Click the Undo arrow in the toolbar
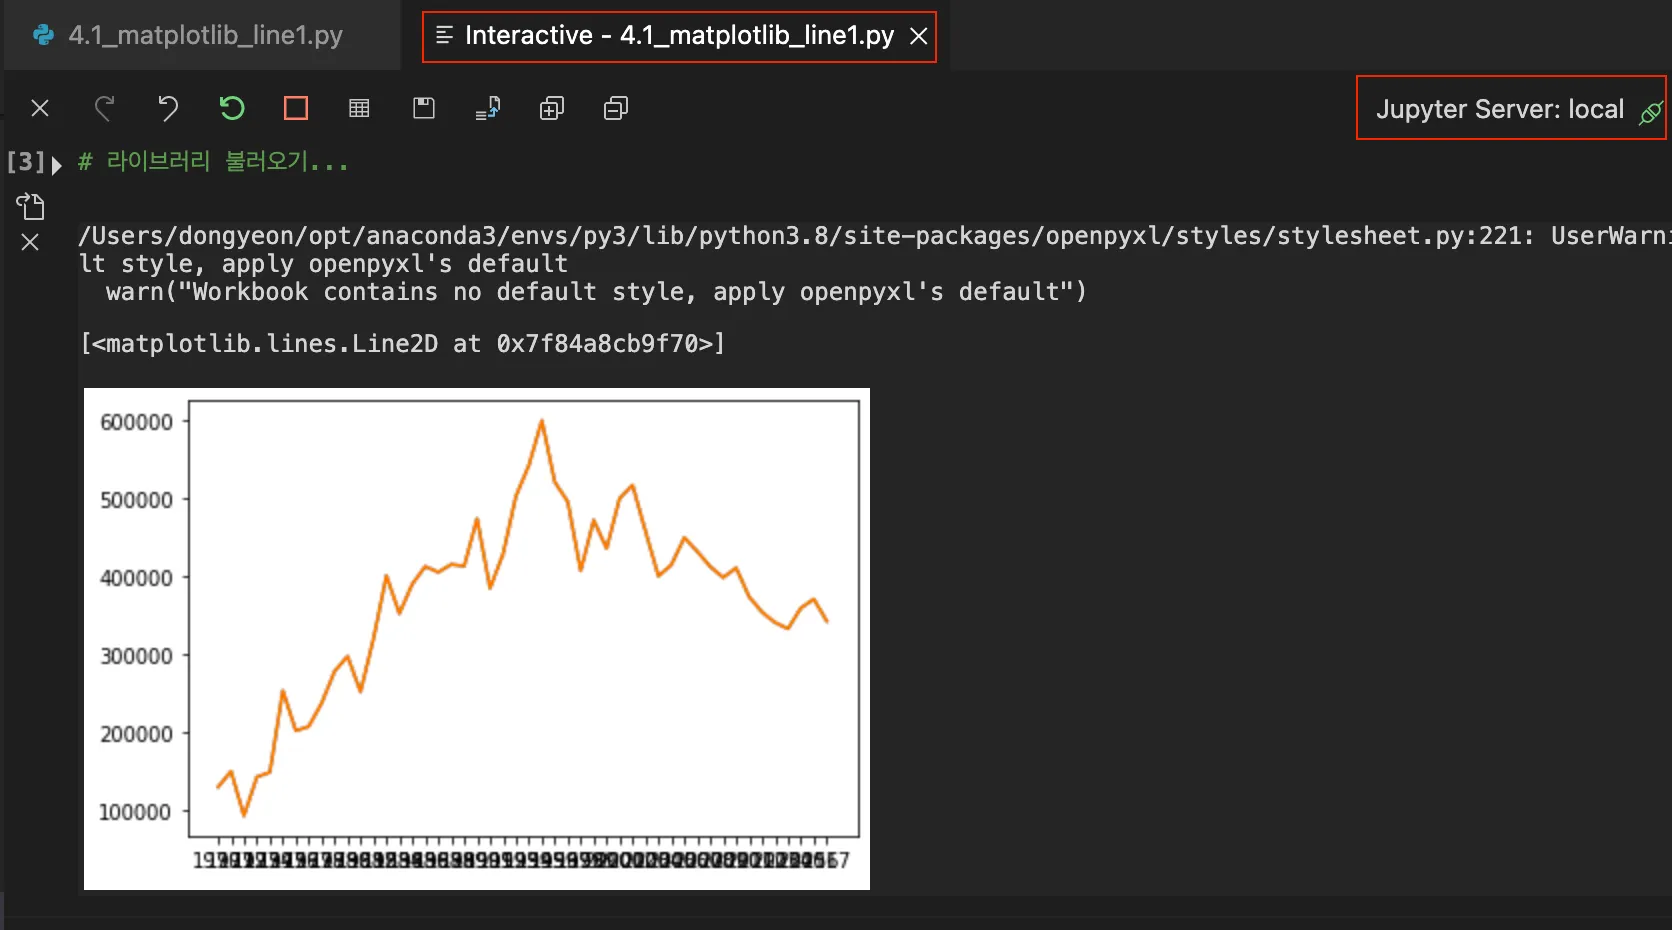The width and height of the screenshot is (1672, 930). (168, 108)
